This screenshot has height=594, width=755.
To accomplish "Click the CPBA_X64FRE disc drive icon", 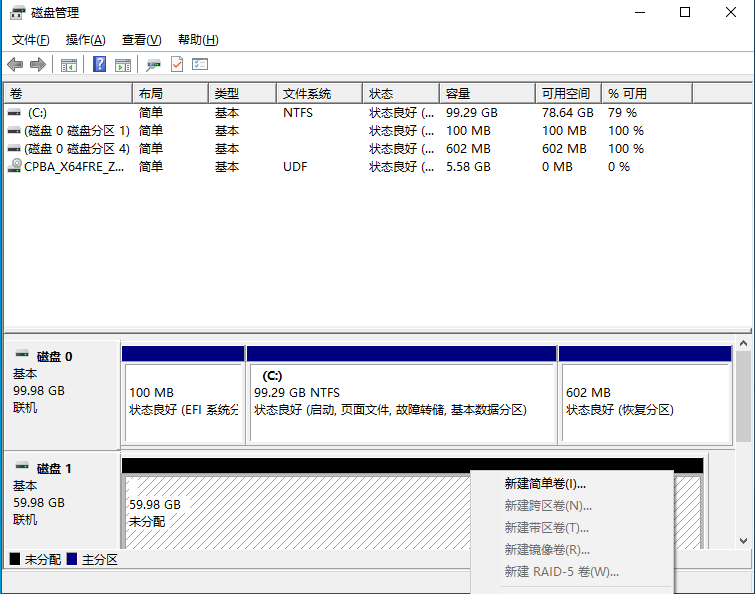I will pyautogui.click(x=15, y=166).
